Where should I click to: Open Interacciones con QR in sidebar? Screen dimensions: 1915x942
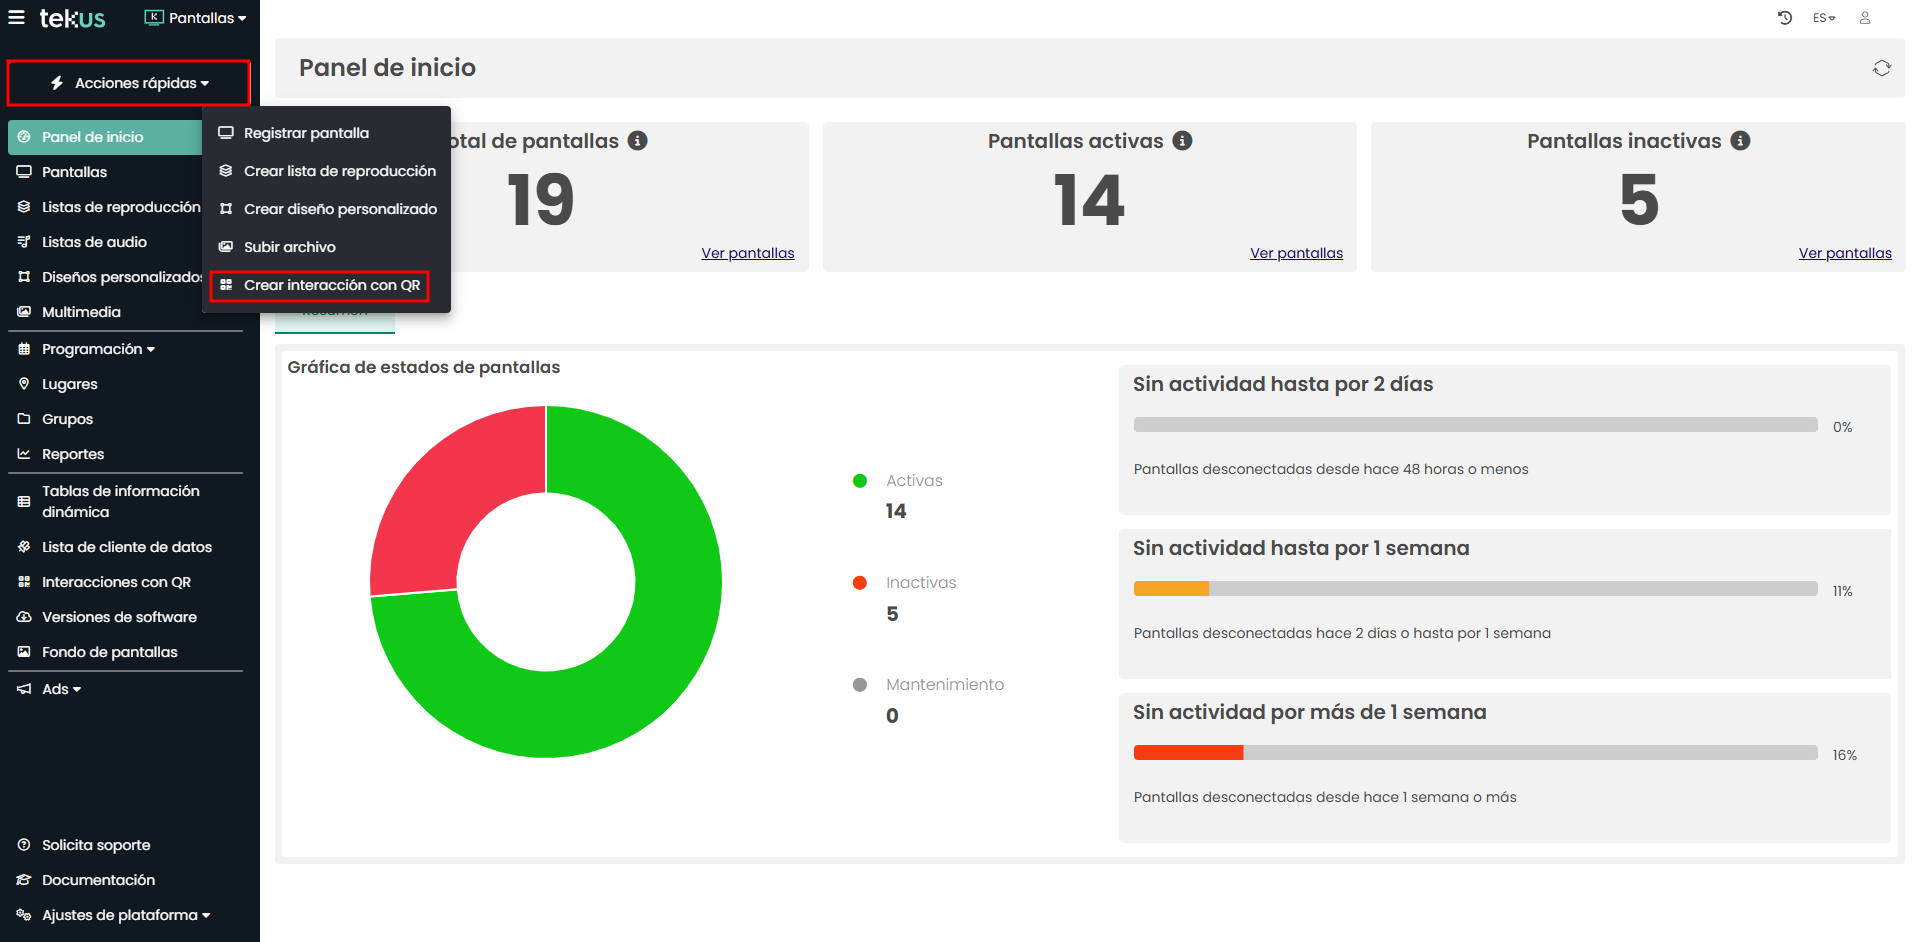(116, 582)
